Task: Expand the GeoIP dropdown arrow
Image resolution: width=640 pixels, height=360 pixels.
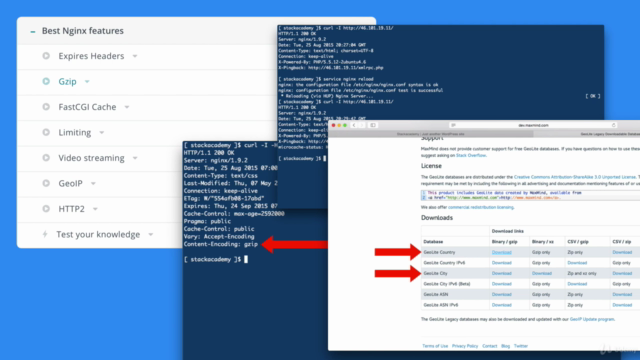Action: point(93,184)
